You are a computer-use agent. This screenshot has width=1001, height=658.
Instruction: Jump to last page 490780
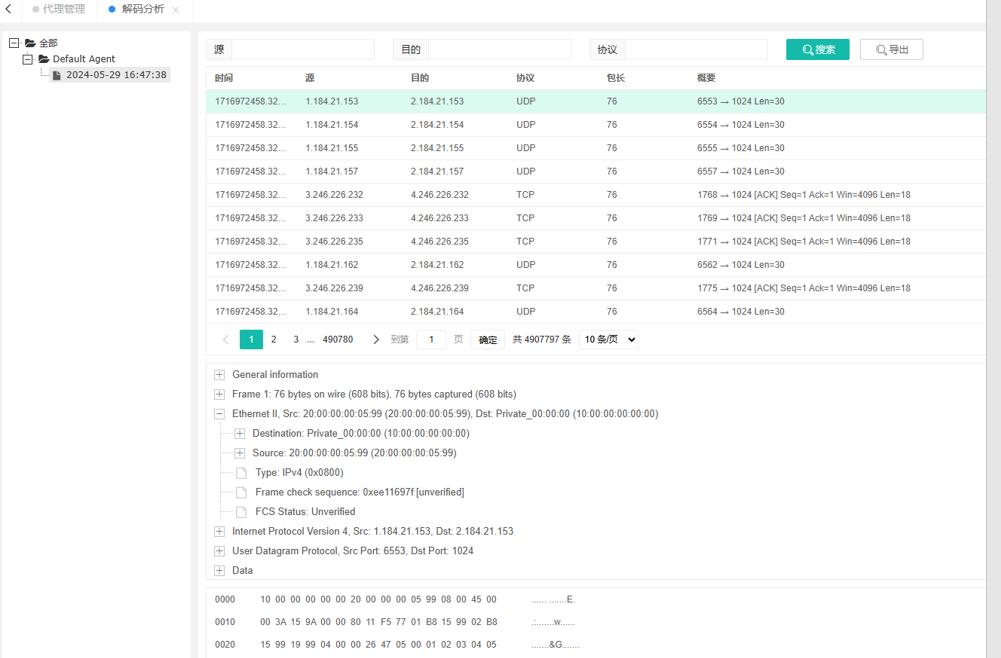pyautogui.click(x=337, y=340)
